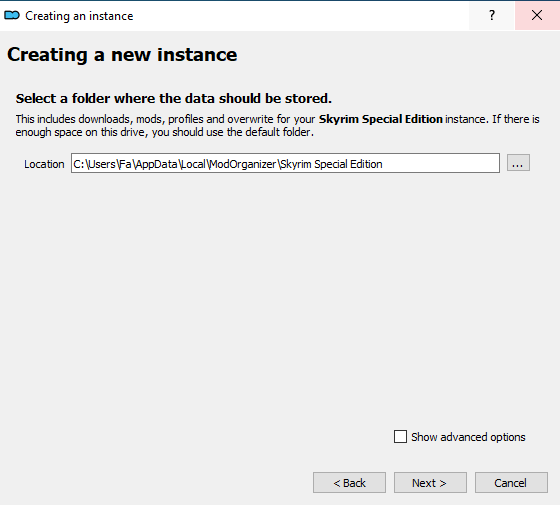Click the "Show advanced options" label text
Viewport: 560px width, 505px height.
click(468, 437)
